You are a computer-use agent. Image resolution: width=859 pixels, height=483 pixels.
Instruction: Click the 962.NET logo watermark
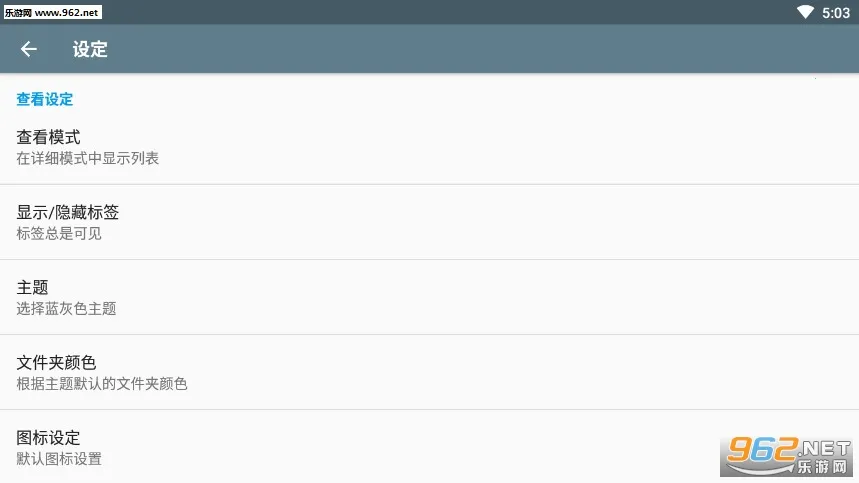pos(788,456)
